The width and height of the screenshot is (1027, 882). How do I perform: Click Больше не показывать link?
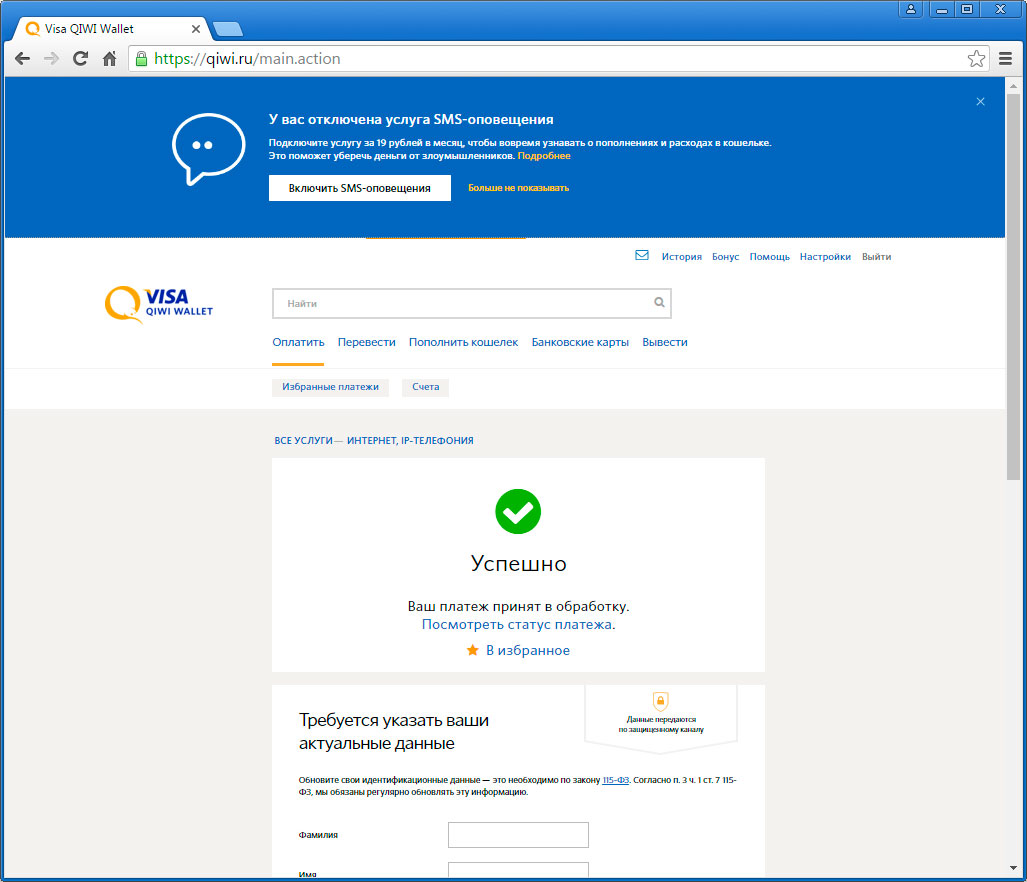coord(518,188)
